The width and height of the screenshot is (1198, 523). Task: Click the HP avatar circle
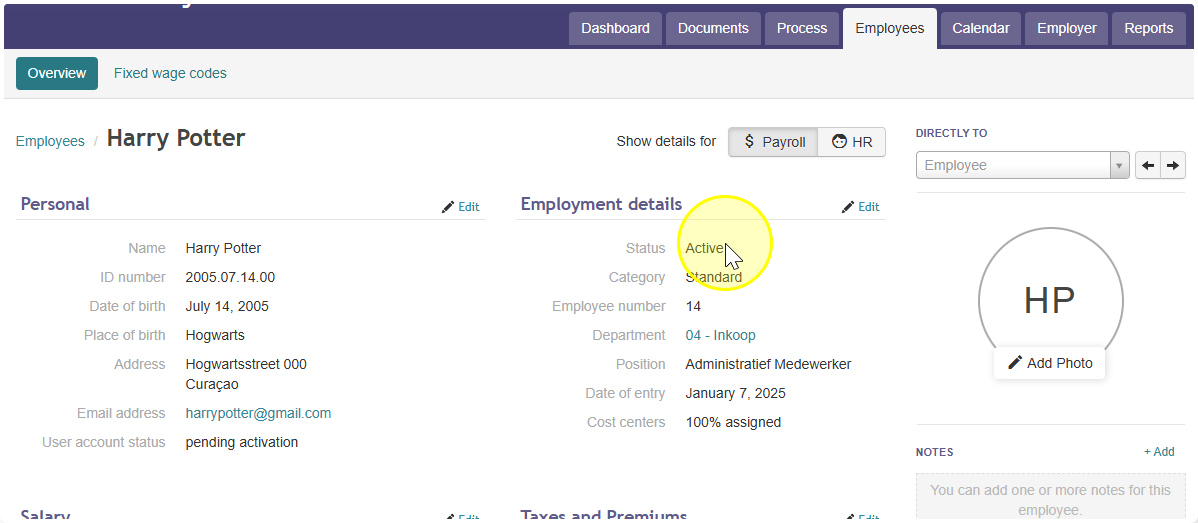(1051, 300)
